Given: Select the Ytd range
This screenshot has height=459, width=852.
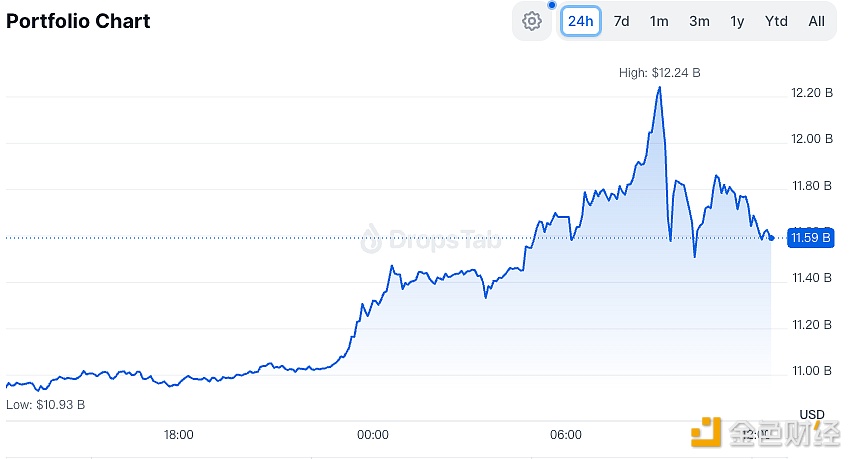Looking at the screenshot, I should [776, 21].
